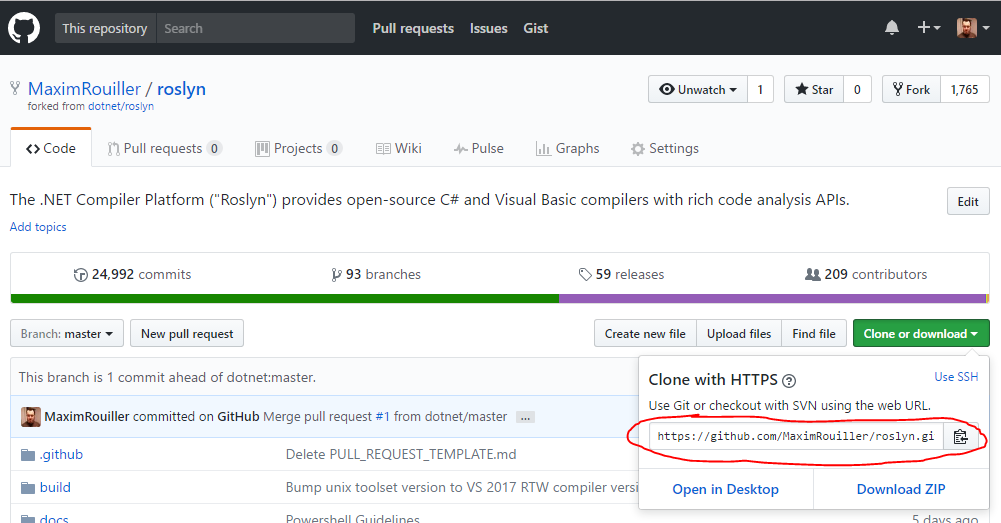Click Create new file button
This screenshot has width=1001, height=523.
(x=645, y=333)
